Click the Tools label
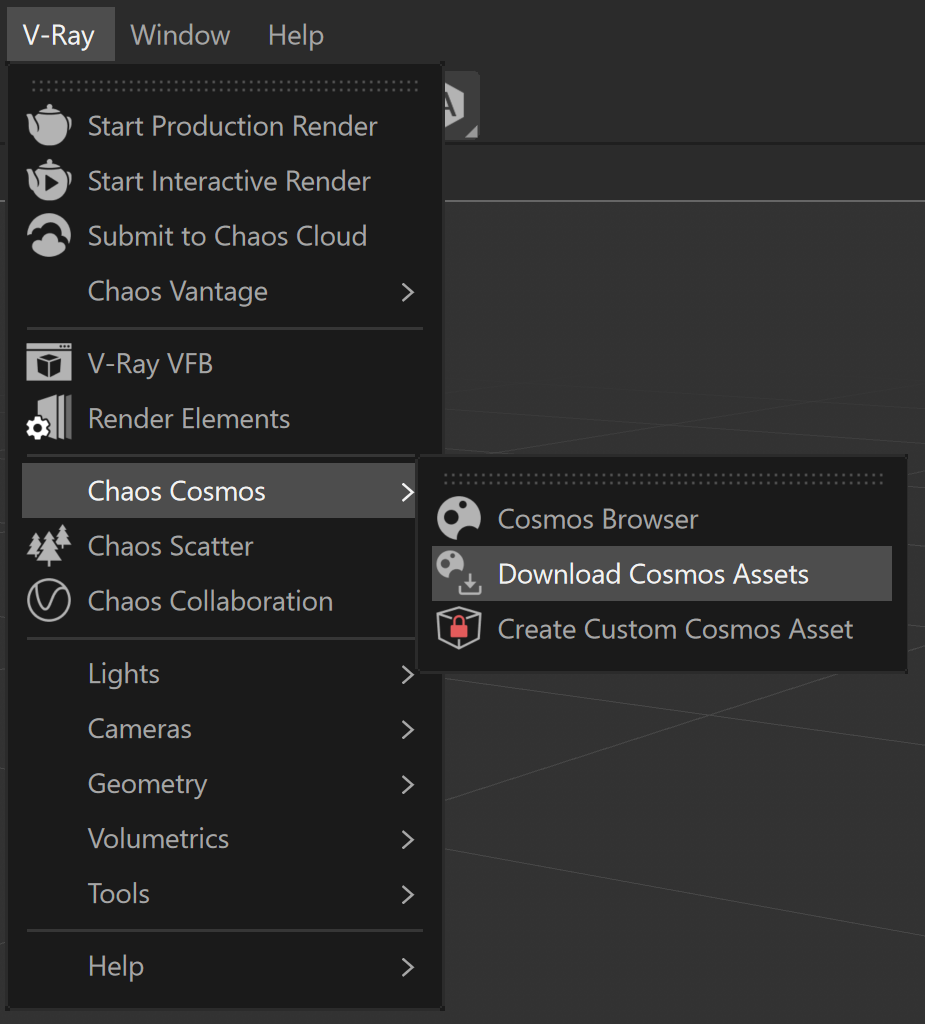Image resolution: width=925 pixels, height=1024 pixels. [x=119, y=893]
